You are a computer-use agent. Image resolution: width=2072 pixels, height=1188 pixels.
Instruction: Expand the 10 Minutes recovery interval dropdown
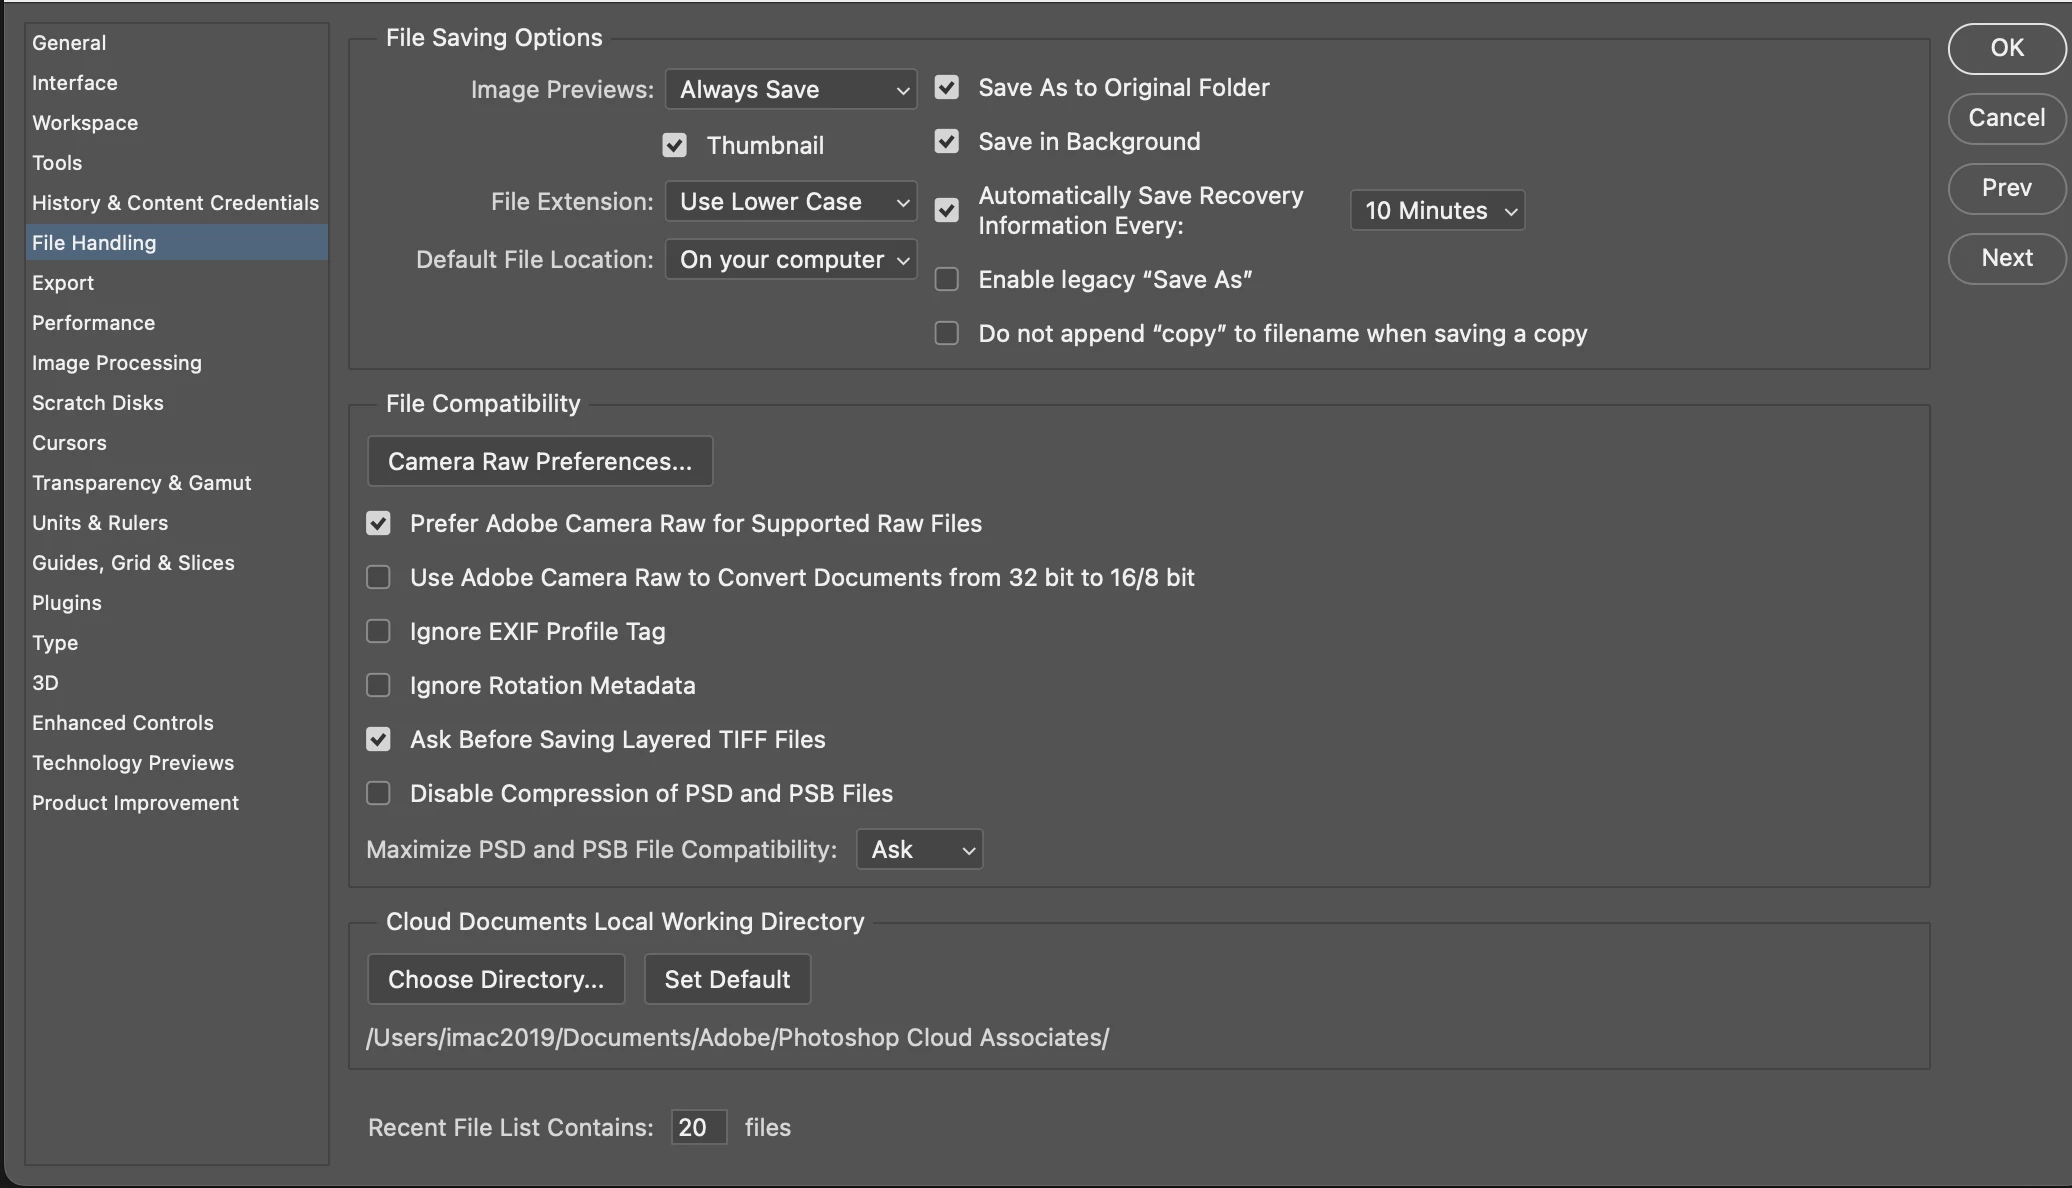click(1436, 210)
